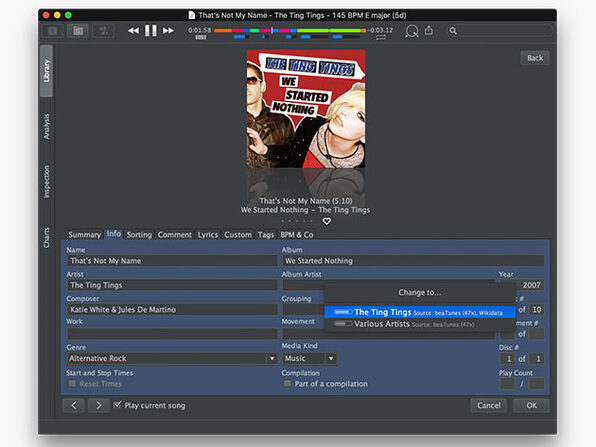Click the search input field
Screen dimensions: 596x447
(505, 31)
